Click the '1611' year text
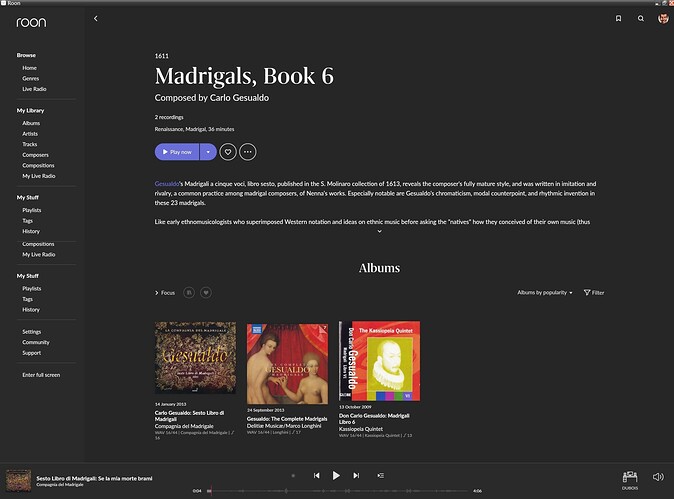 162,56
